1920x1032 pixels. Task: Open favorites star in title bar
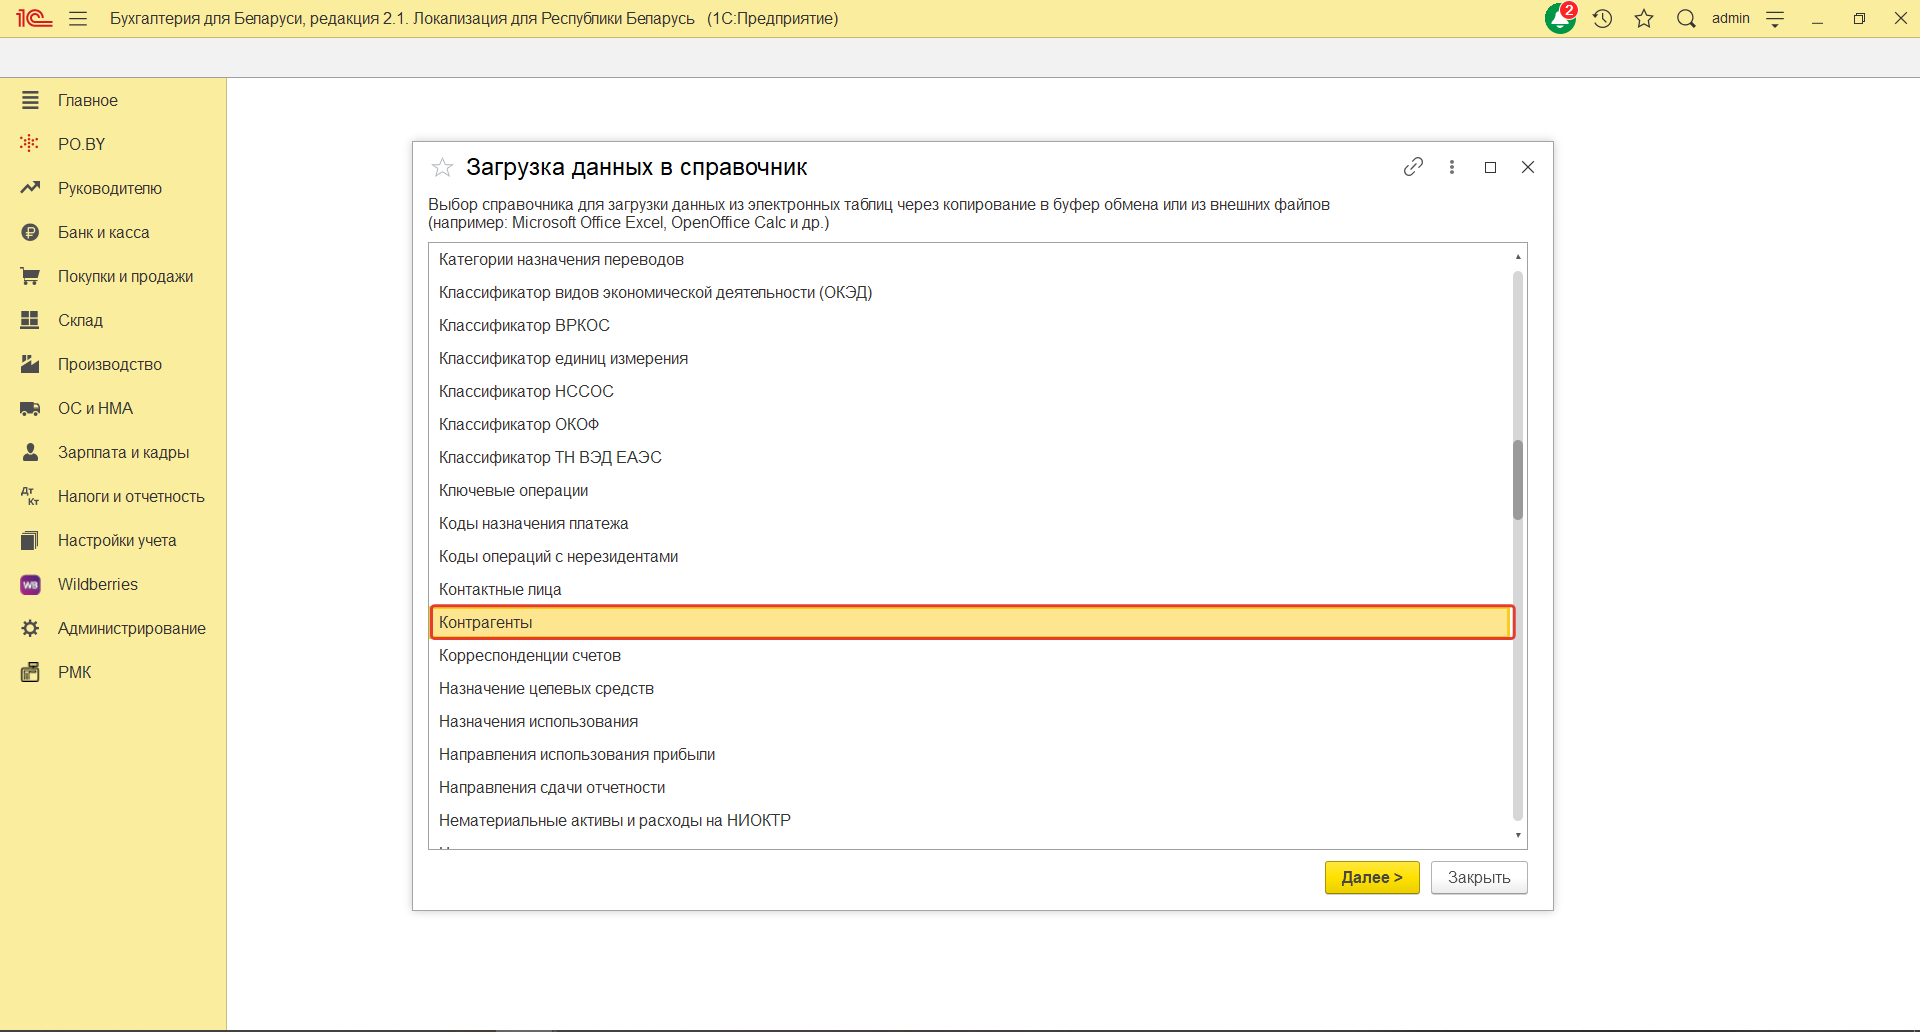pyautogui.click(x=1644, y=19)
